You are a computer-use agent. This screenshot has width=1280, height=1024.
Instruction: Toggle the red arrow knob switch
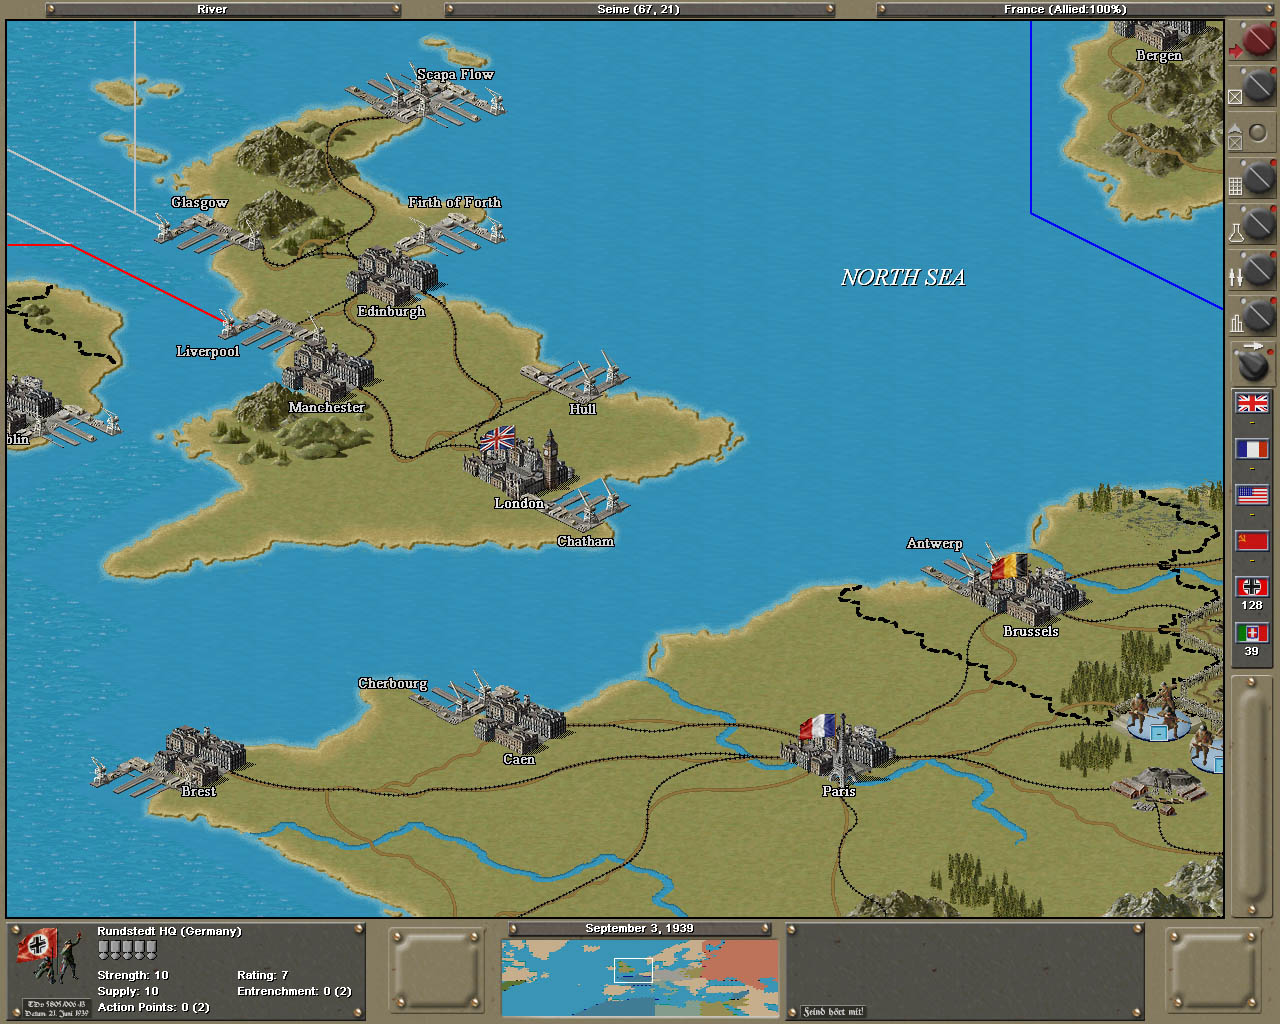pos(1256,42)
